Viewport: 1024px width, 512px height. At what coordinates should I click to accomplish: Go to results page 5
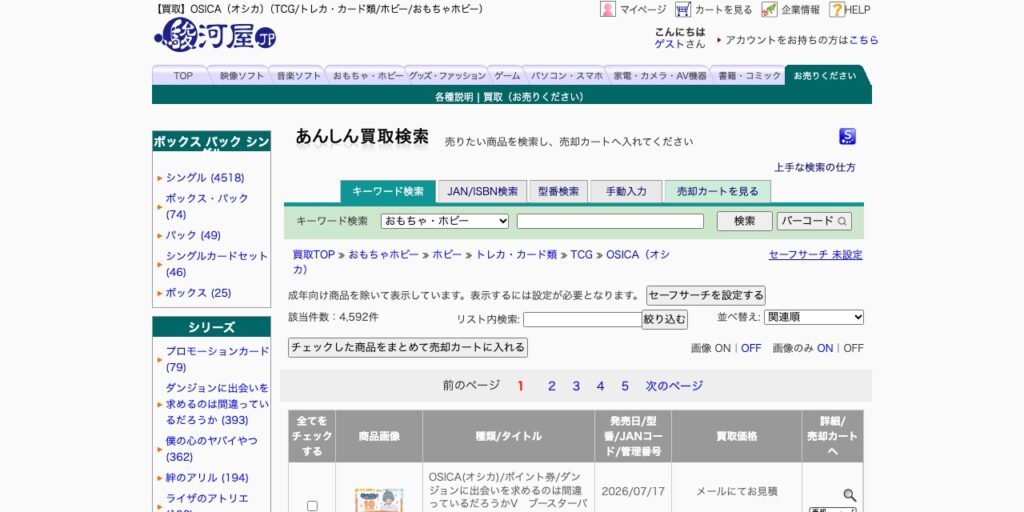pyautogui.click(x=625, y=386)
